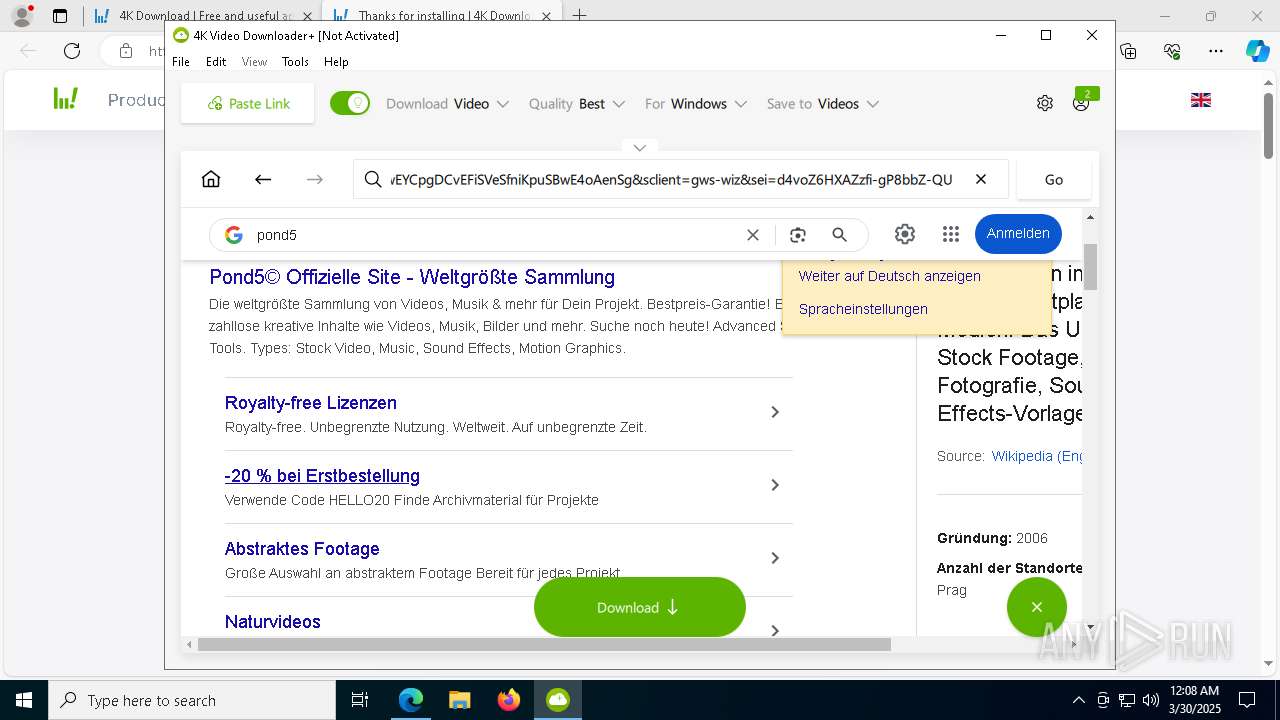Navigate forward in the in-app browser

(x=315, y=179)
